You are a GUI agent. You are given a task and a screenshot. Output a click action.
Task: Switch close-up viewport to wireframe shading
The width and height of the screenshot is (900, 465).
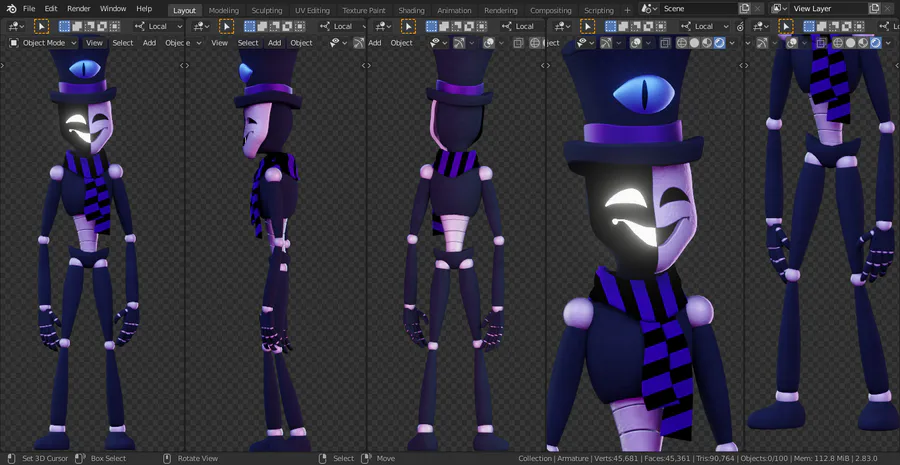pyautogui.click(x=682, y=42)
